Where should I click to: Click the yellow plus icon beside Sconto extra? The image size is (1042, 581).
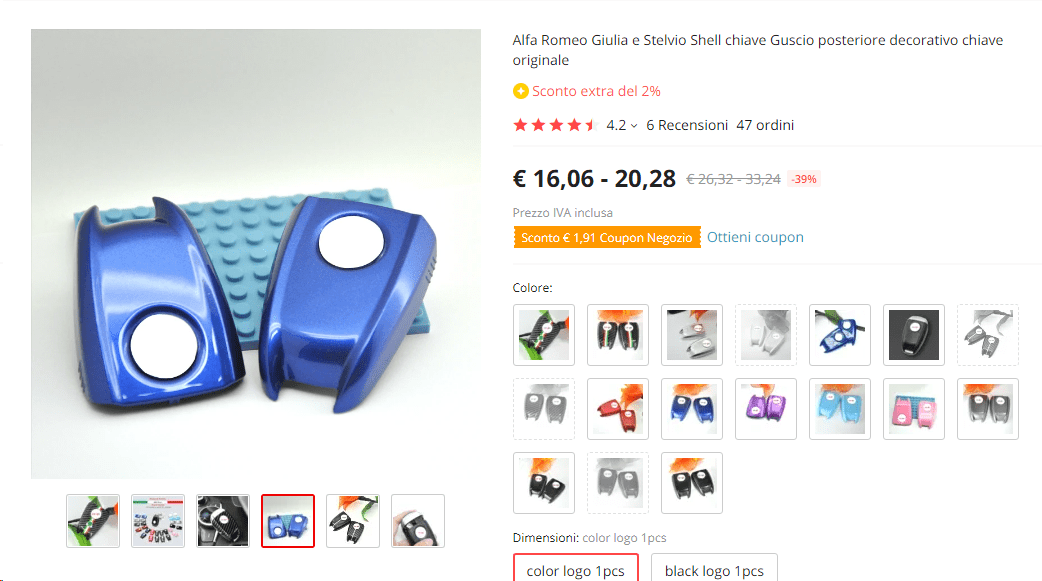coord(520,91)
